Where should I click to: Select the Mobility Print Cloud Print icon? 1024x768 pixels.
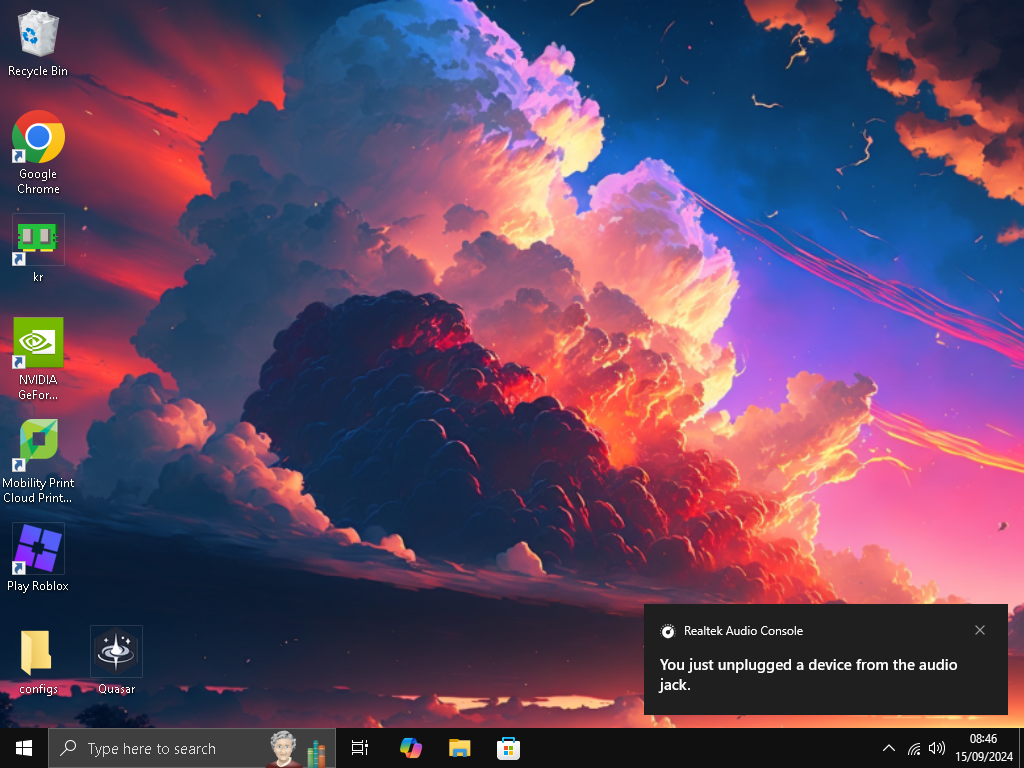pyautogui.click(x=38, y=461)
